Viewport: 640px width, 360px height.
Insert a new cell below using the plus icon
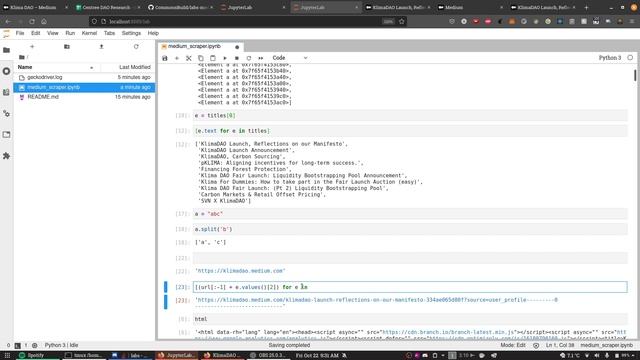click(177, 58)
